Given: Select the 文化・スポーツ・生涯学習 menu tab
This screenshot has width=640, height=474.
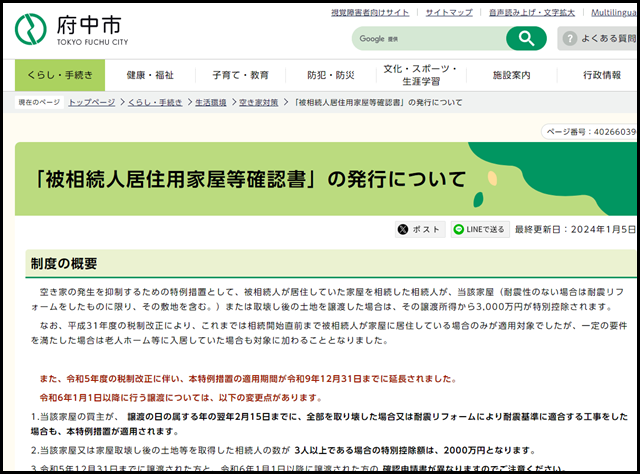Looking at the screenshot, I should coord(421,75).
